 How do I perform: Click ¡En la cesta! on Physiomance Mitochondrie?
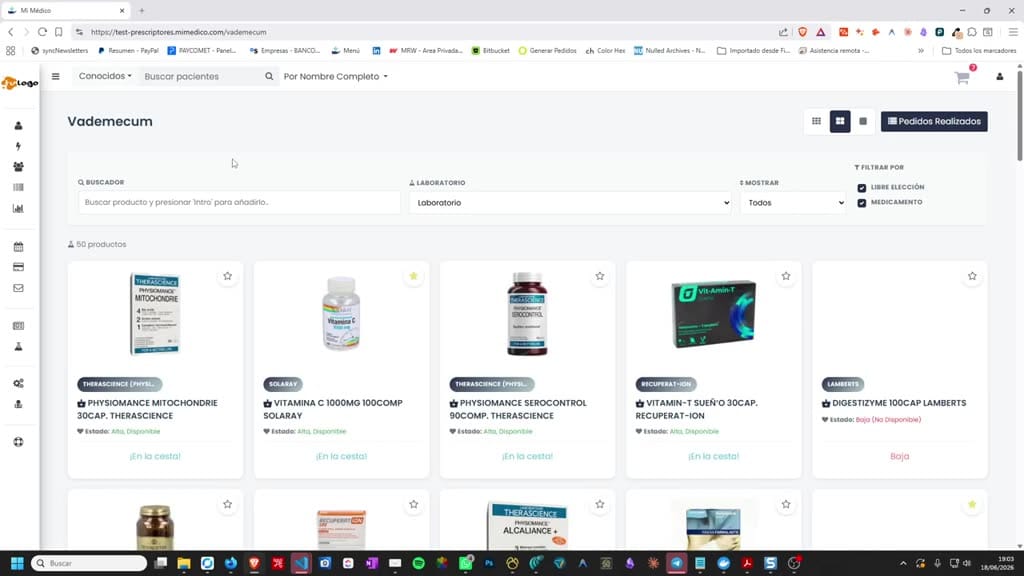[x=155, y=456]
